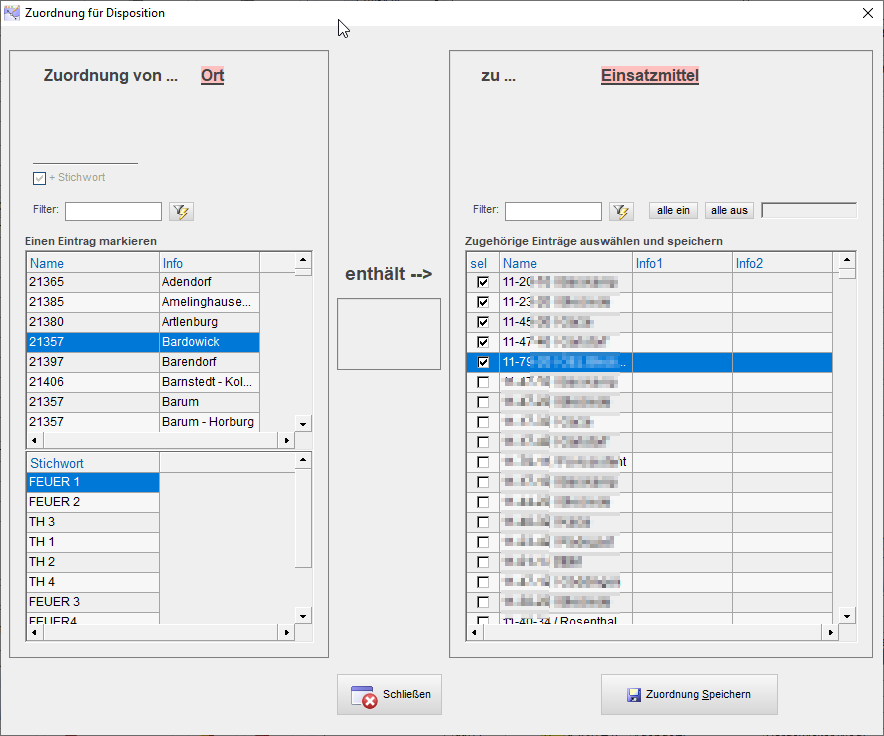884x736 pixels.
Task: Click the right Filter text input field
Action: point(553,211)
